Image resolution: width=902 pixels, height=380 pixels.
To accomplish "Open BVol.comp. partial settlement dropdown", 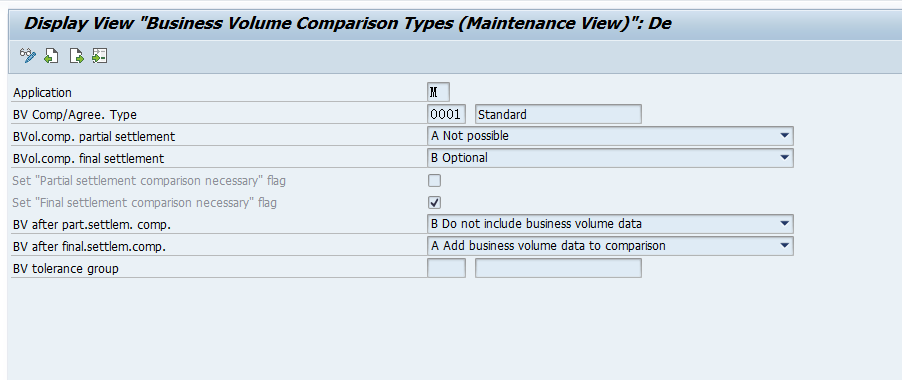I will [x=610, y=136].
